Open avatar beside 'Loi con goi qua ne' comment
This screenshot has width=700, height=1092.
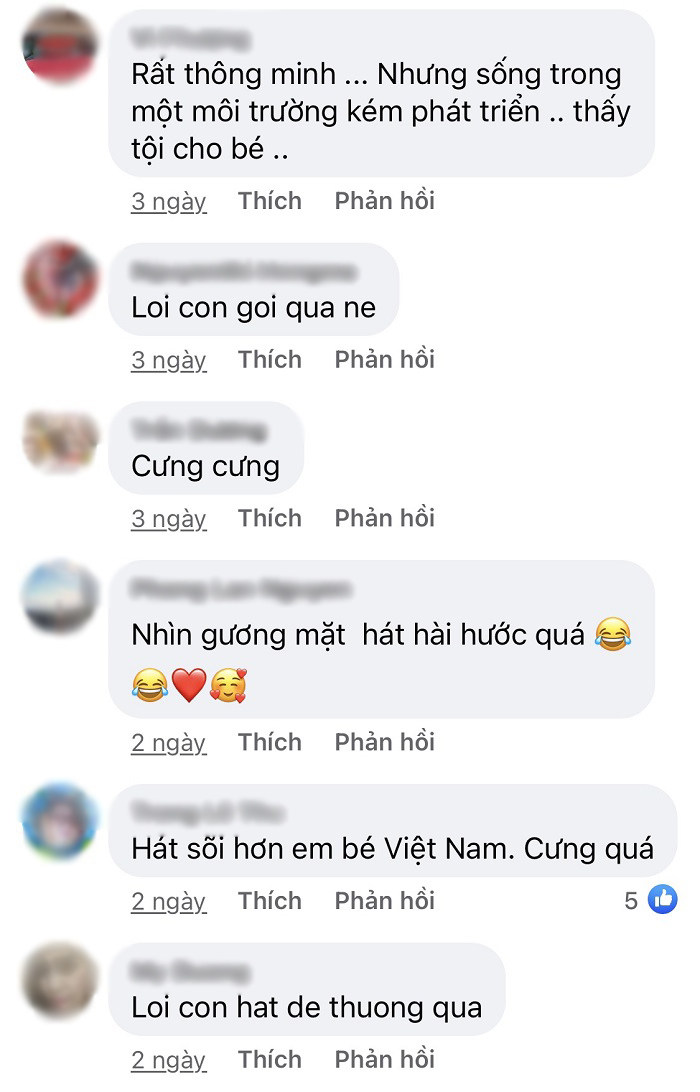(61, 279)
